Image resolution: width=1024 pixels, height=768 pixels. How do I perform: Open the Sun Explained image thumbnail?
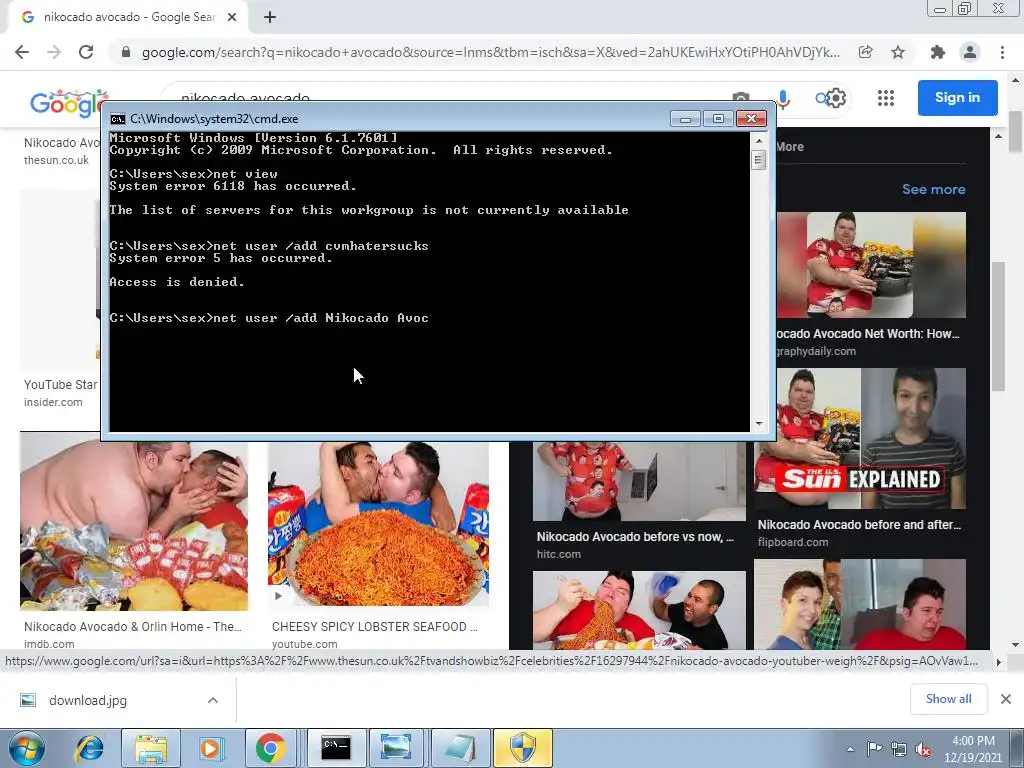tap(860, 438)
